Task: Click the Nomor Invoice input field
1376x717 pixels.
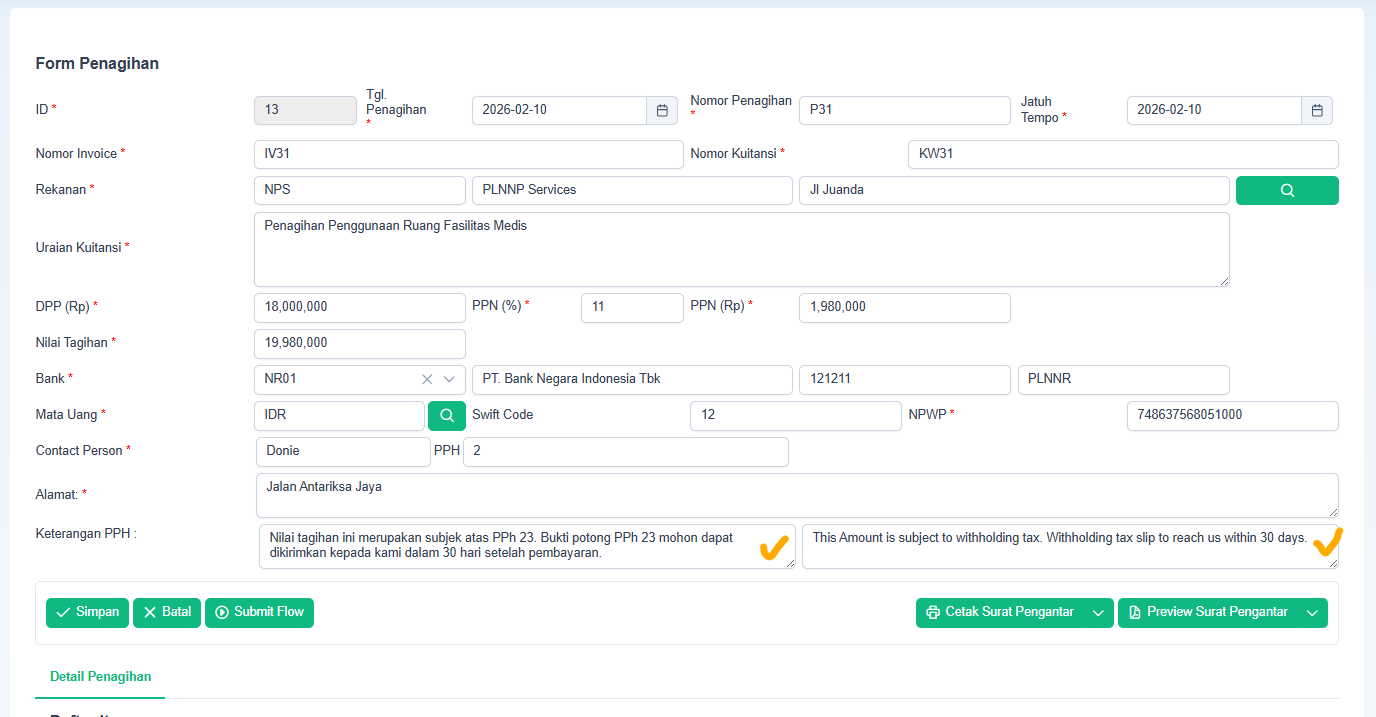Action: (x=468, y=154)
